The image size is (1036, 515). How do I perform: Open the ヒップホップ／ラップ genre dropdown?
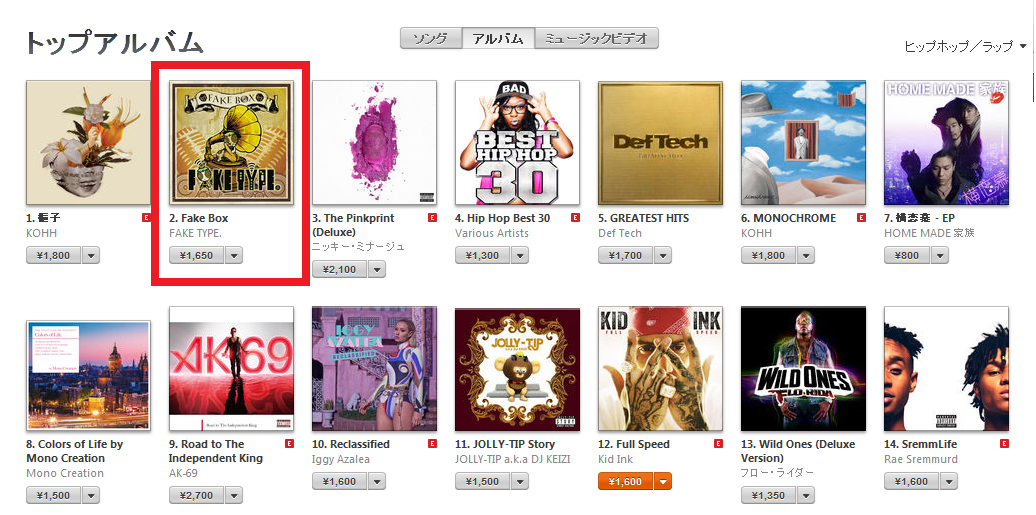[x=965, y=46]
